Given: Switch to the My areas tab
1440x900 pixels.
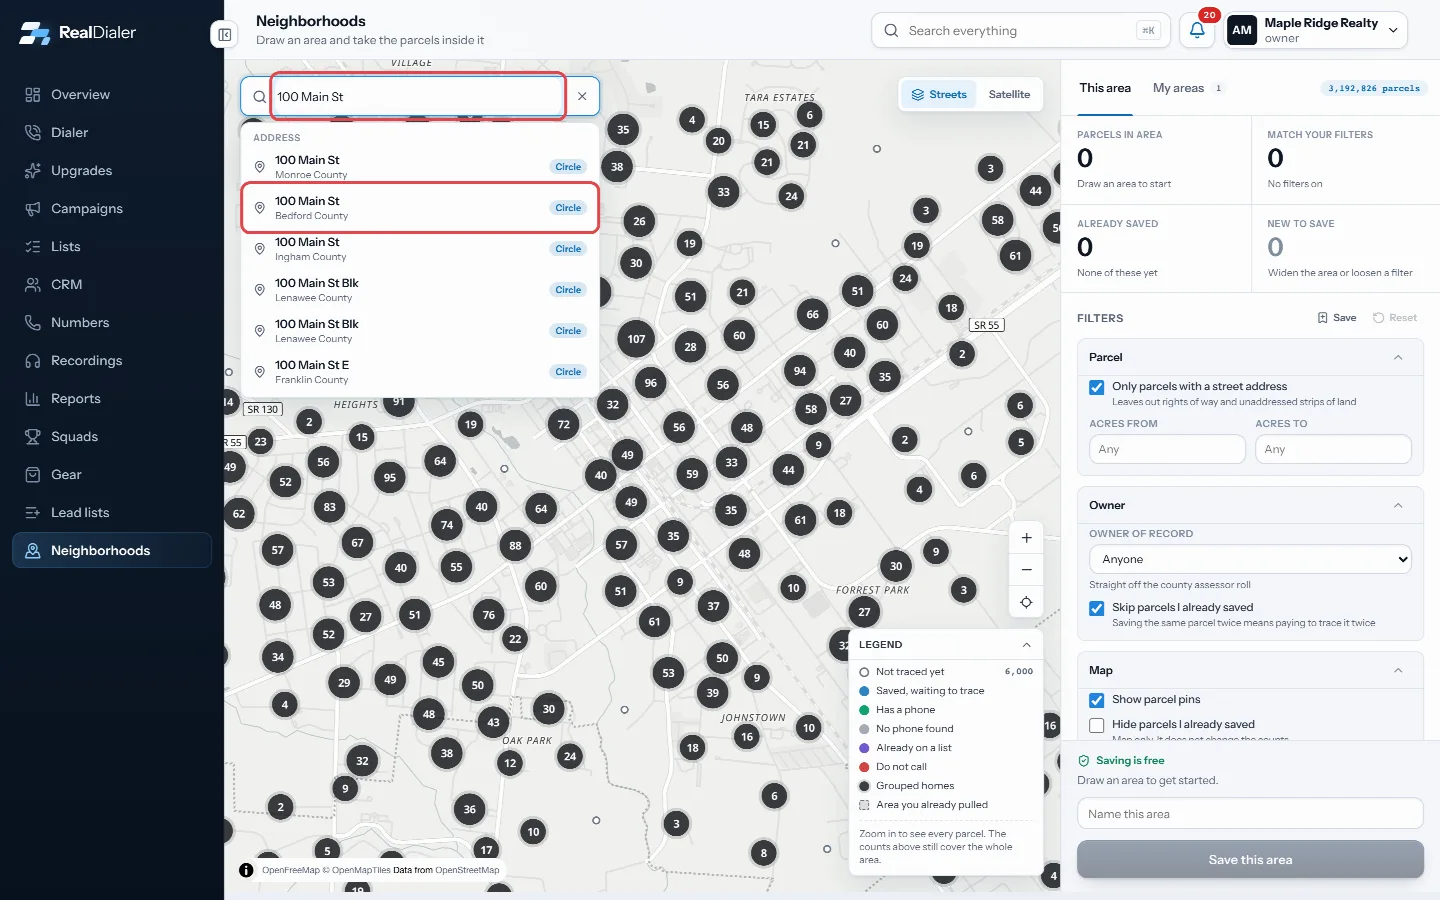Looking at the screenshot, I should click(x=1178, y=88).
